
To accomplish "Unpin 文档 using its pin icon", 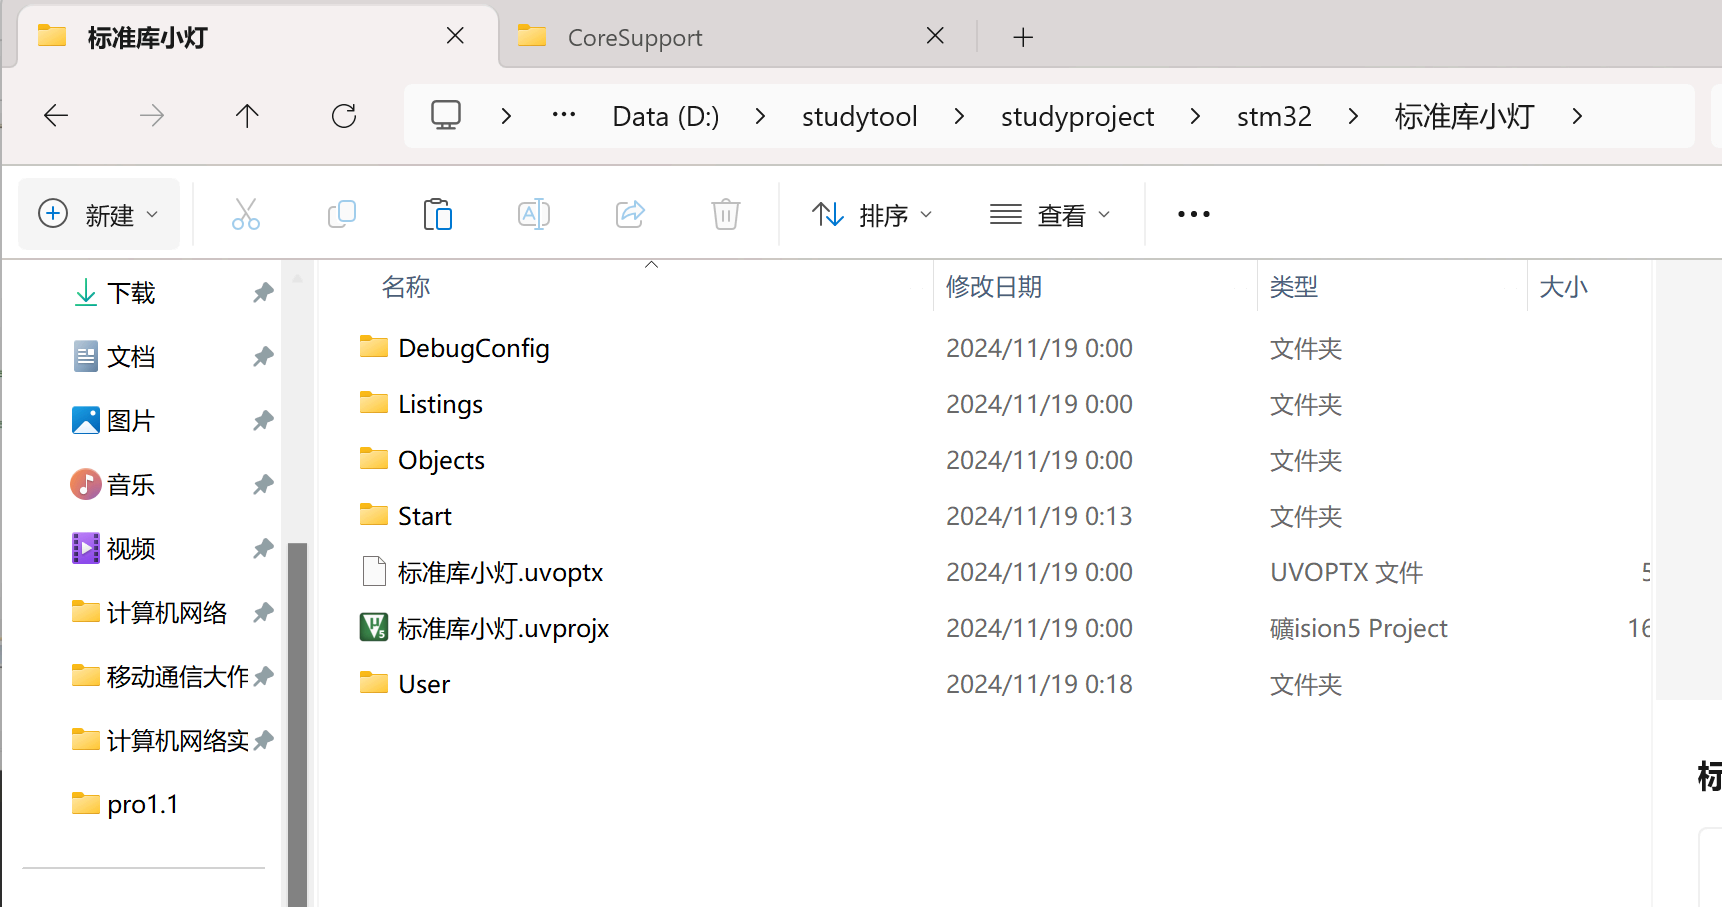I will (x=263, y=357).
